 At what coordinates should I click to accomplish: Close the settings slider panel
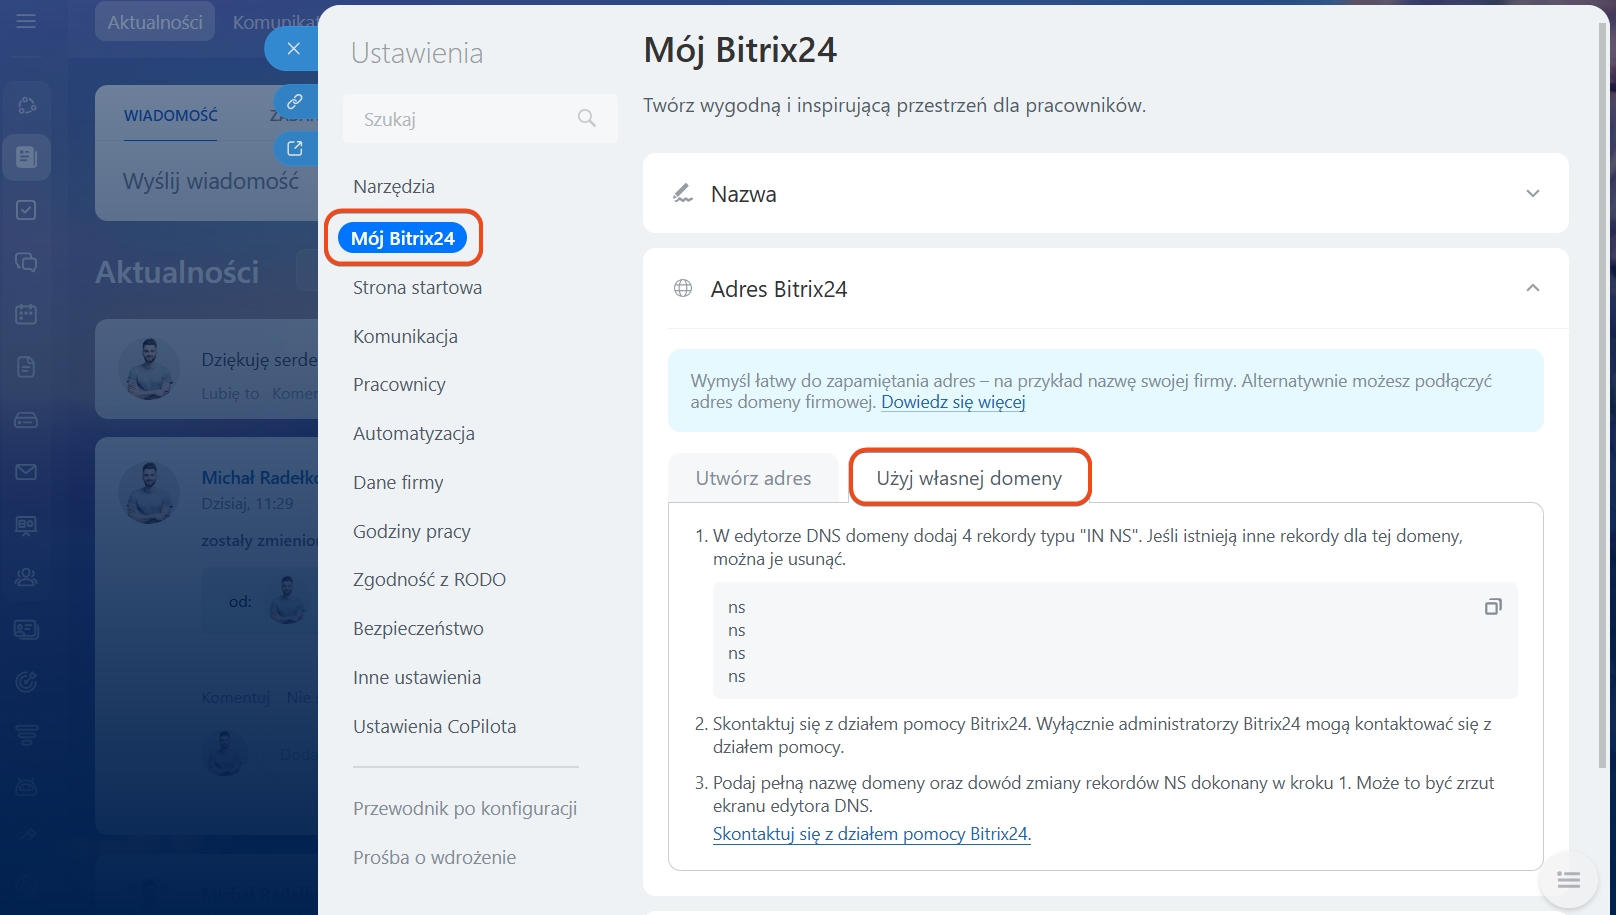[x=293, y=48]
